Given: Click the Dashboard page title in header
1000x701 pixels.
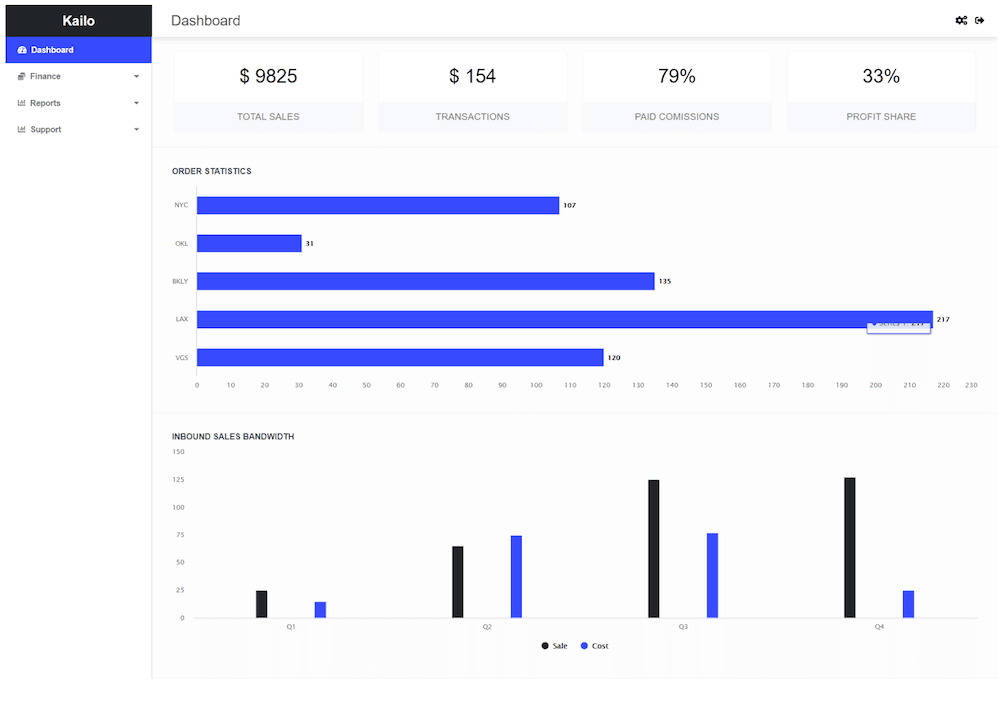Looking at the screenshot, I should pyautogui.click(x=205, y=21).
